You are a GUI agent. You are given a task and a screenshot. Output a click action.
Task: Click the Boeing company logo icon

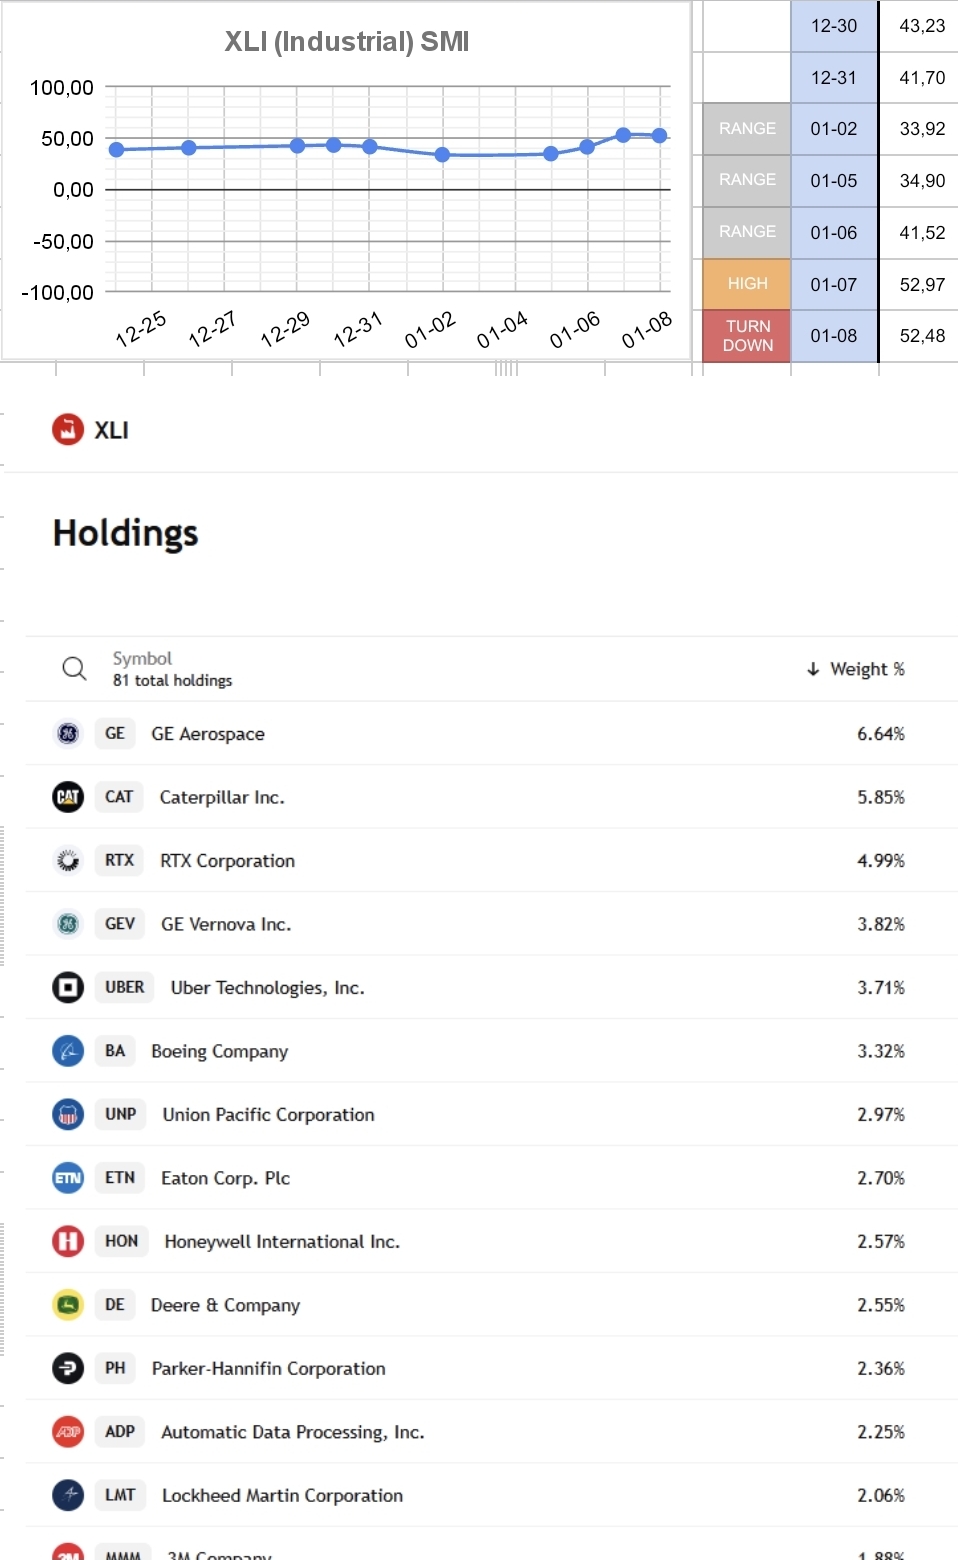[x=68, y=1051]
